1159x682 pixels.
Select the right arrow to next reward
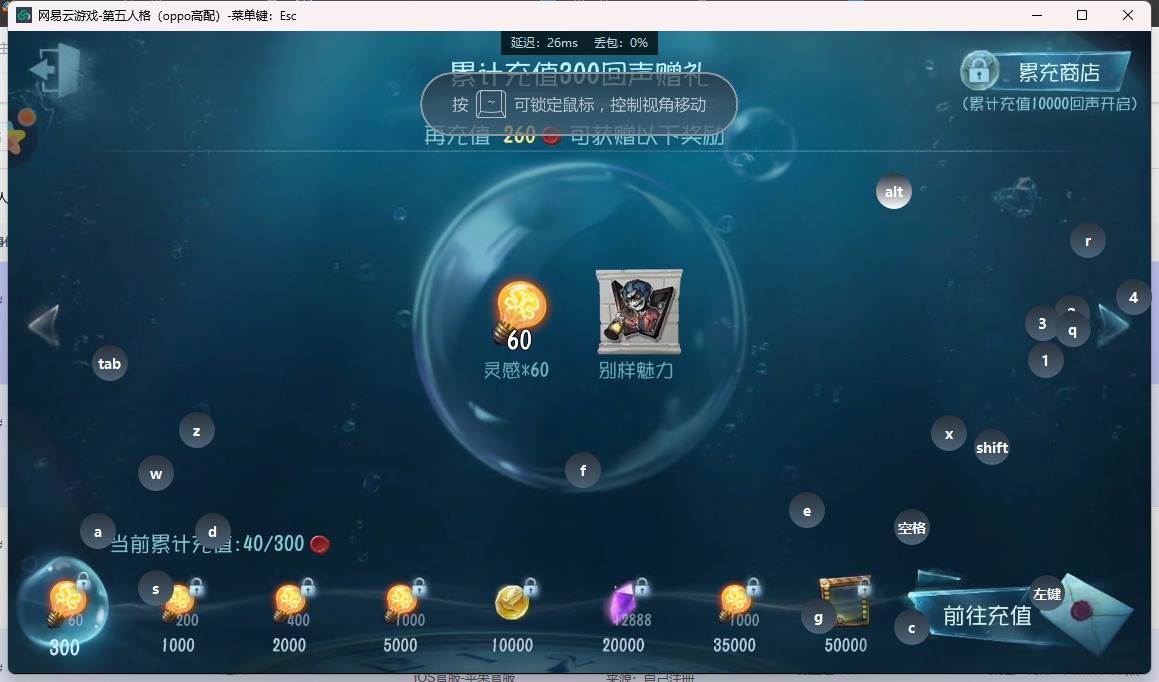click(x=1114, y=325)
